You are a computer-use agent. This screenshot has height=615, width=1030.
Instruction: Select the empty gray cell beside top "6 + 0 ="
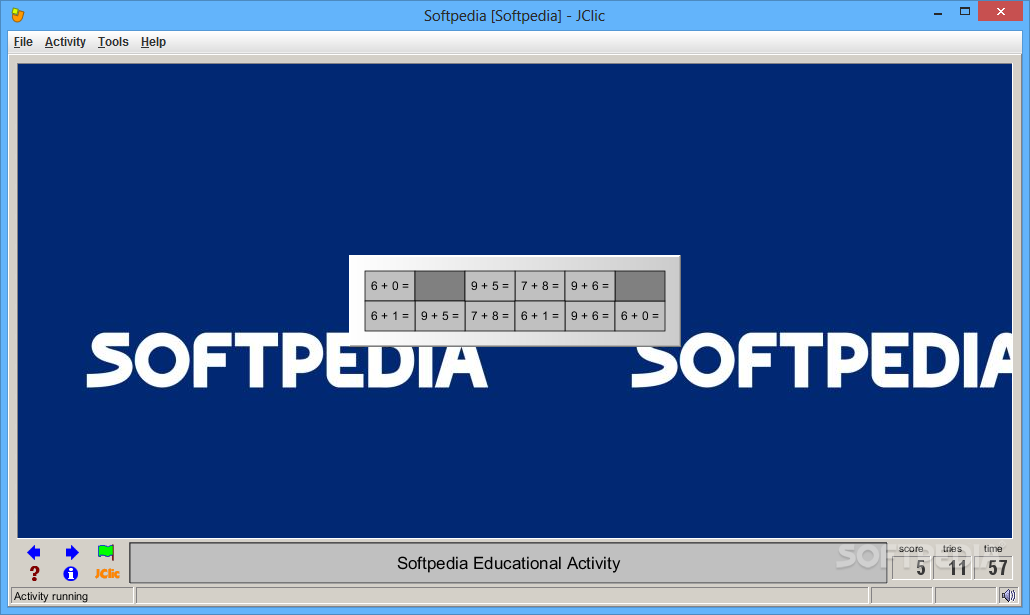pos(440,286)
